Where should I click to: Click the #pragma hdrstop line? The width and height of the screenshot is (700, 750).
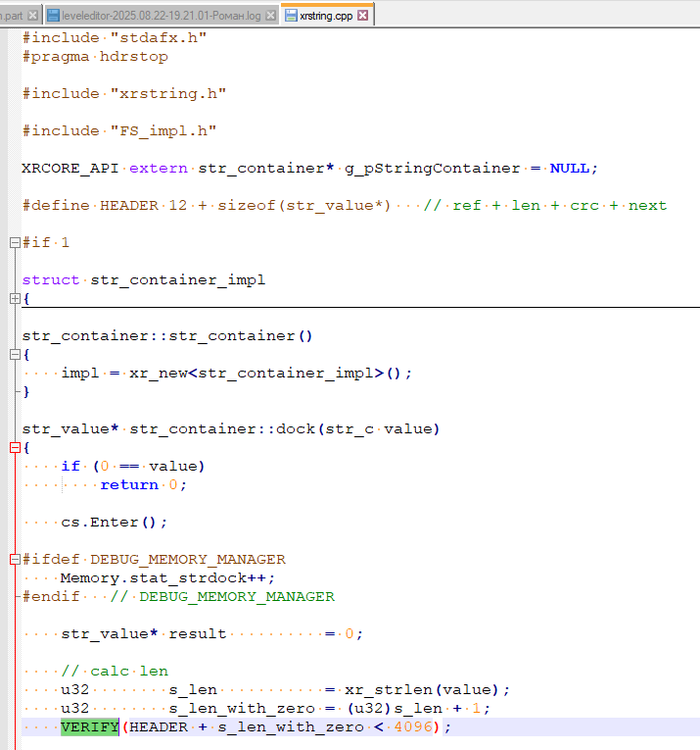point(95,57)
